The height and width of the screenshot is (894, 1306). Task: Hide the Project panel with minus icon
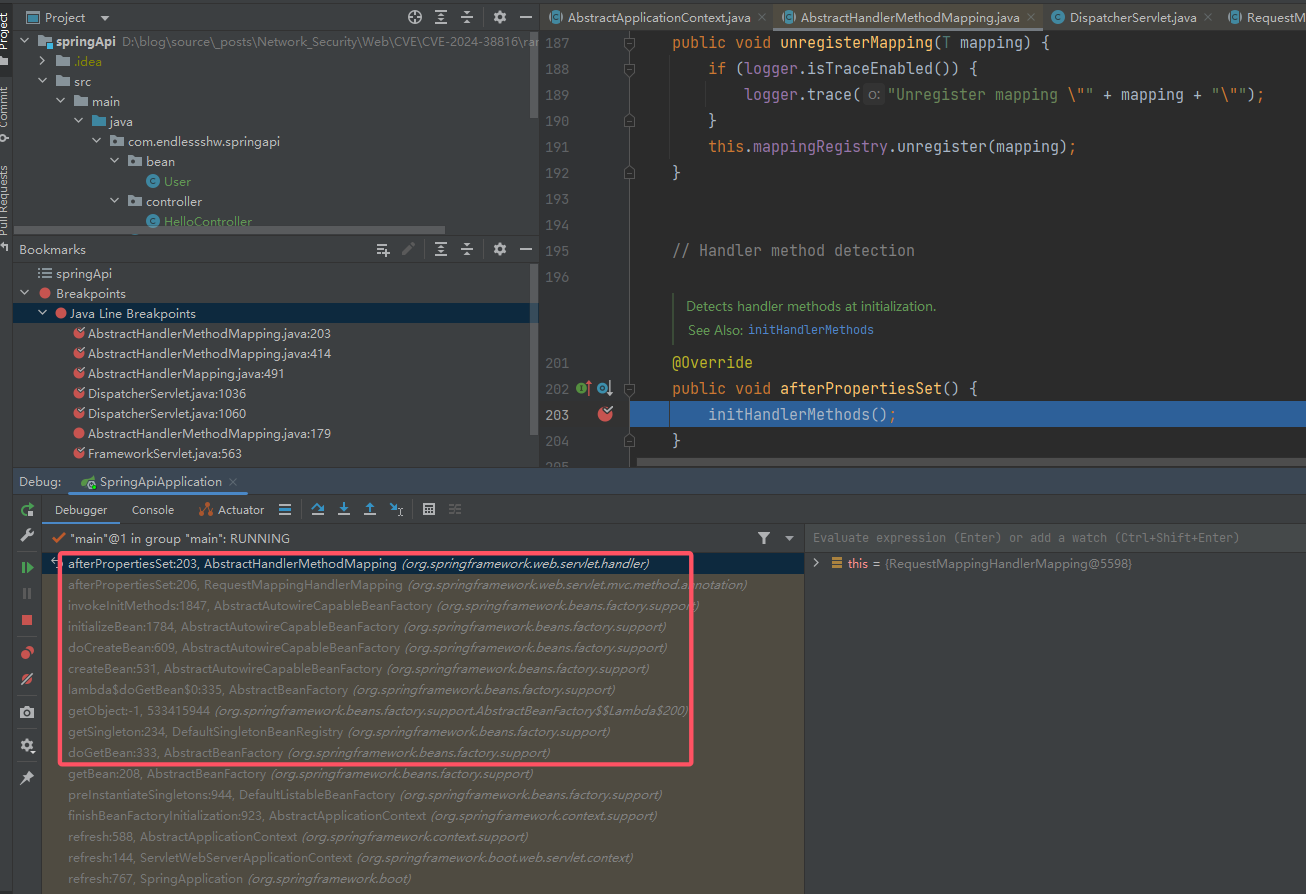pos(525,17)
